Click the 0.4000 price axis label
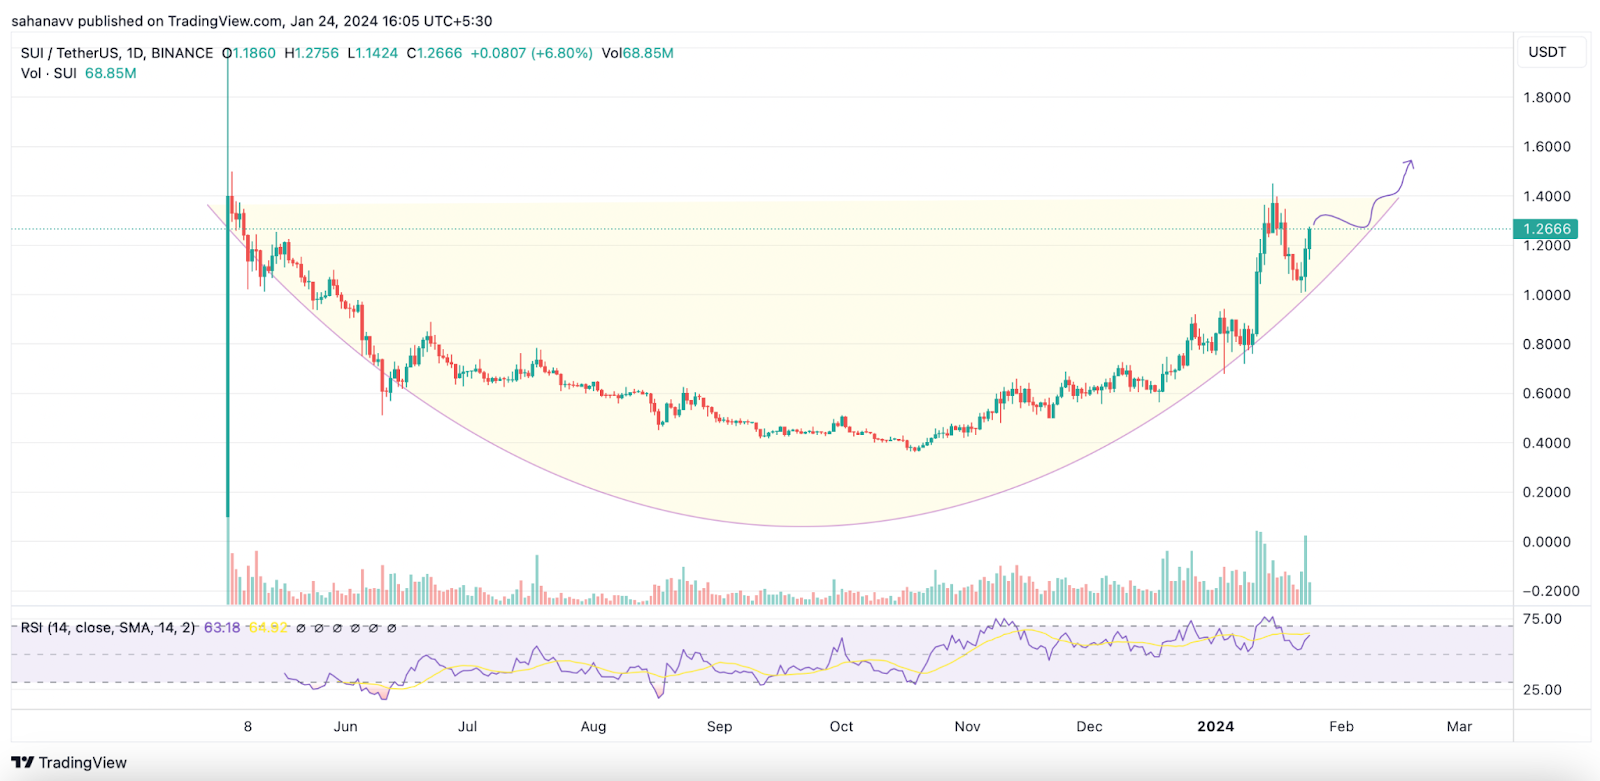Viewport: 1600px width, 781px height. tap(1547, 443)
